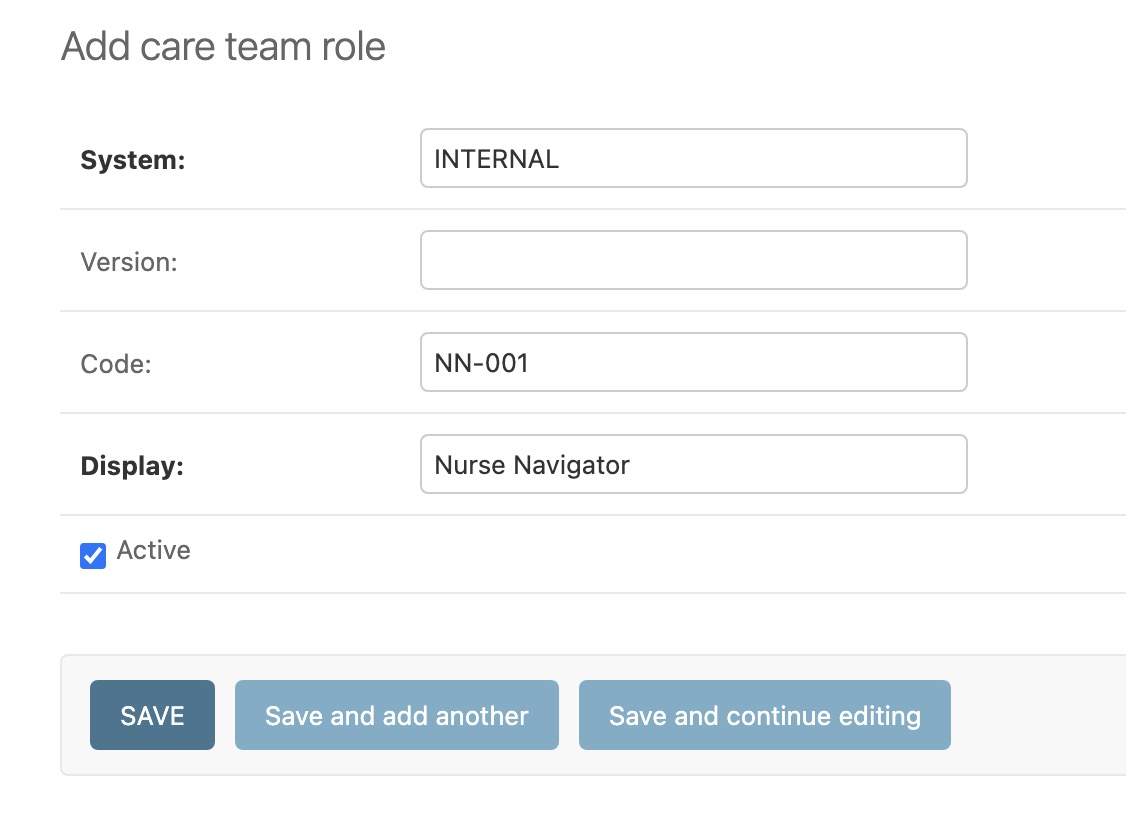Click the bold System field label
The width and height of the screenshot is (1126, 832).
[131, 158]
